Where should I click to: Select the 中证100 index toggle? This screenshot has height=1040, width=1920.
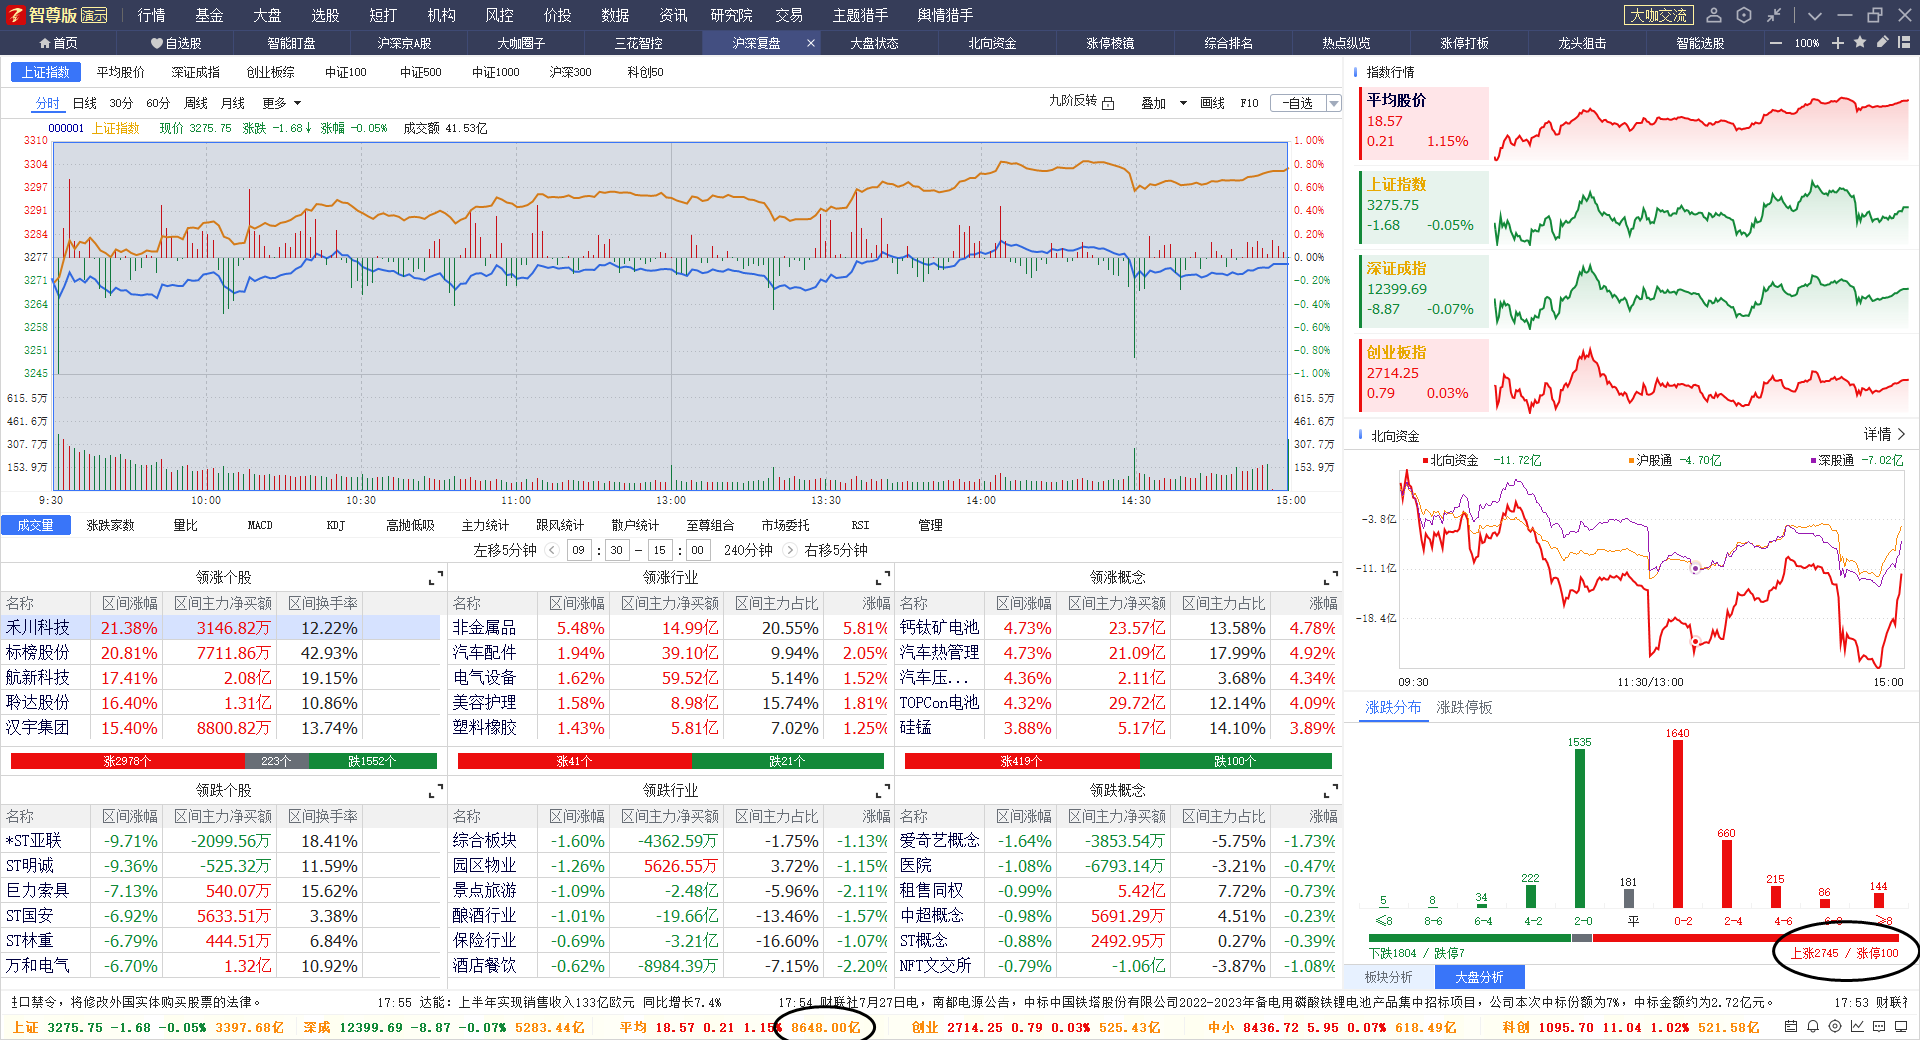tap(346, 72)
